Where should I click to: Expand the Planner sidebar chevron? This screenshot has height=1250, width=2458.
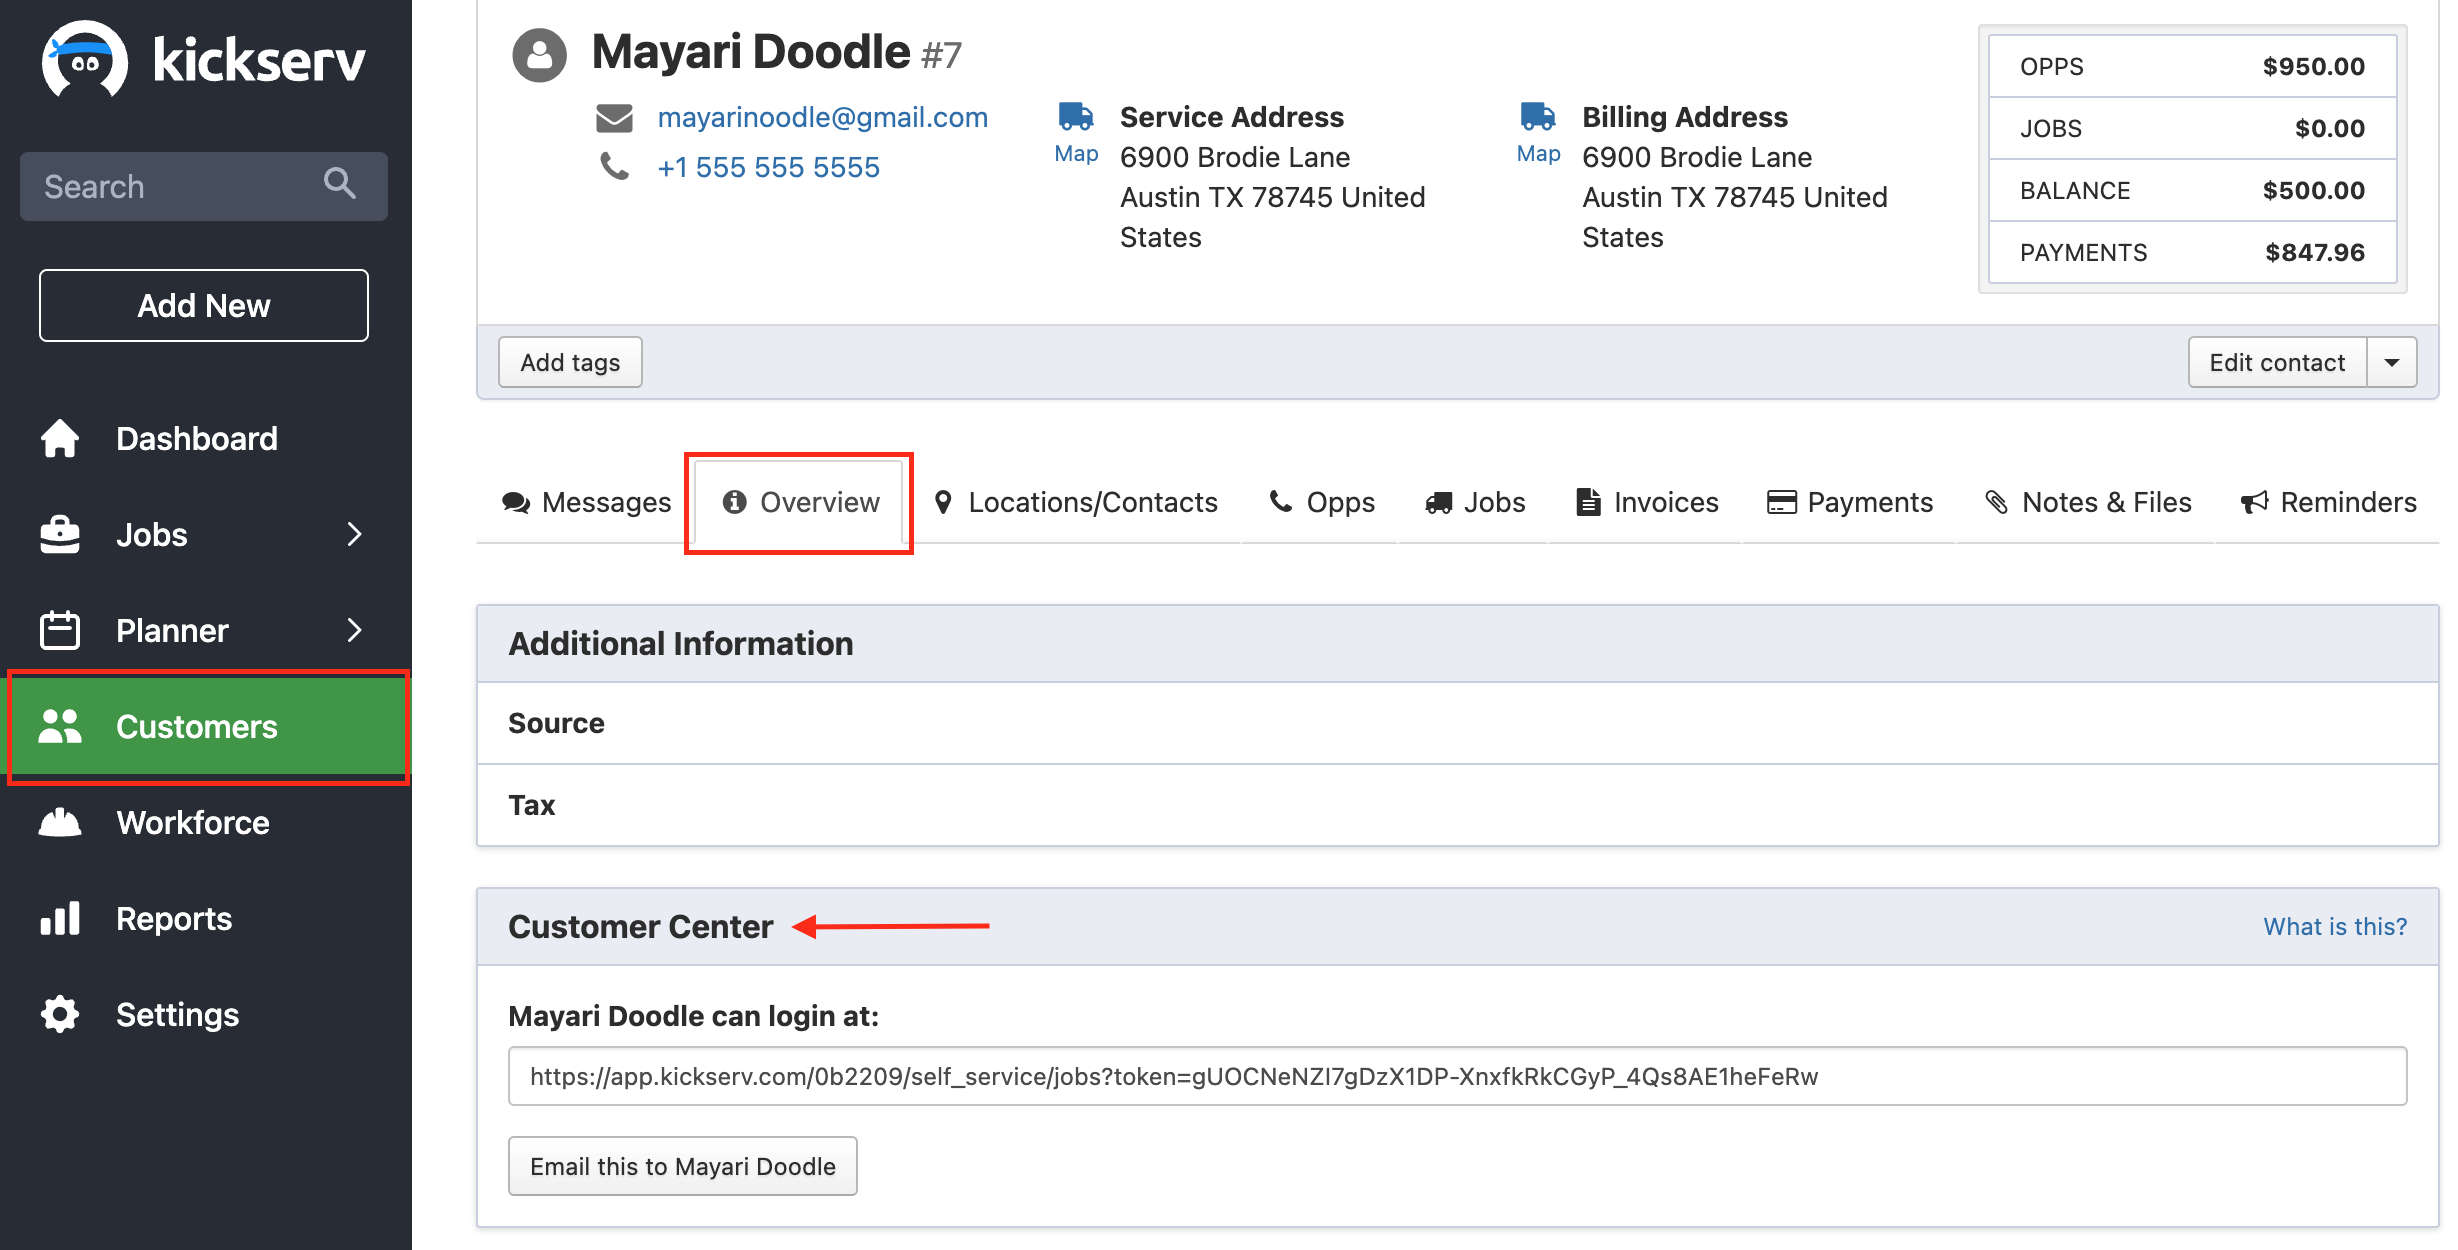click(x=354, y=630)
